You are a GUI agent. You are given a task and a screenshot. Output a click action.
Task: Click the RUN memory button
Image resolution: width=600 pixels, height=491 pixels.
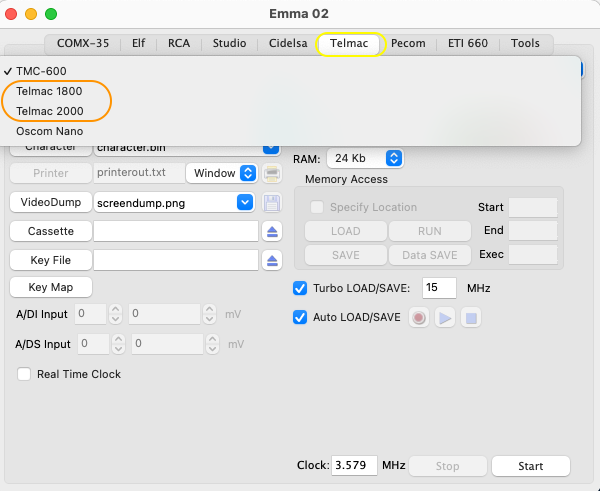[x=430, y=231]
